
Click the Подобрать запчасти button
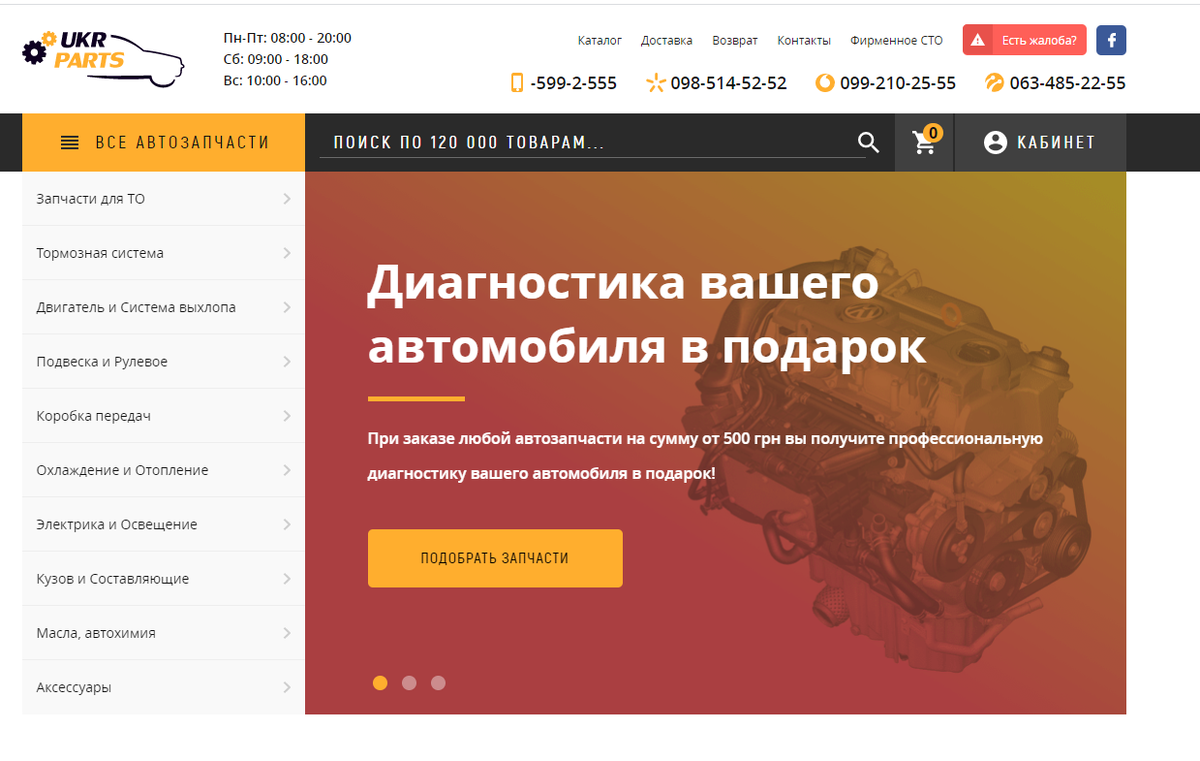click(x=495, y=558)
